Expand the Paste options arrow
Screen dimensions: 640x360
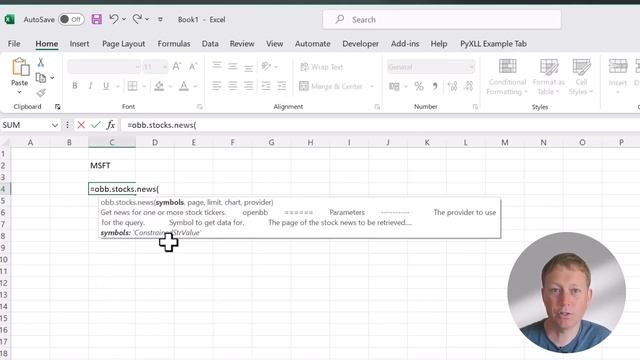(19, 93)
